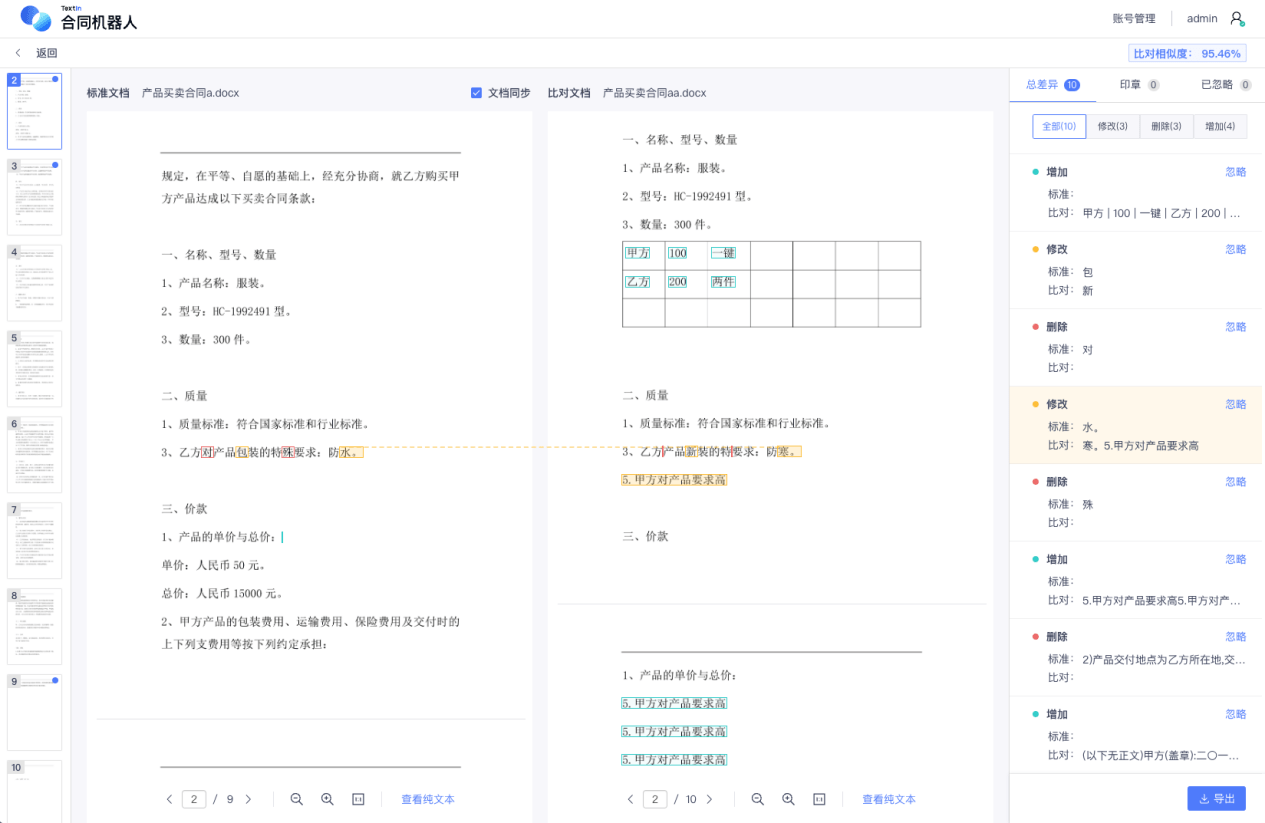Image resolution: width=1265 pixels, height=823 pixels.
Task: Open 查看纯文本 for the standard document
Action: click(x=428, y=799)
